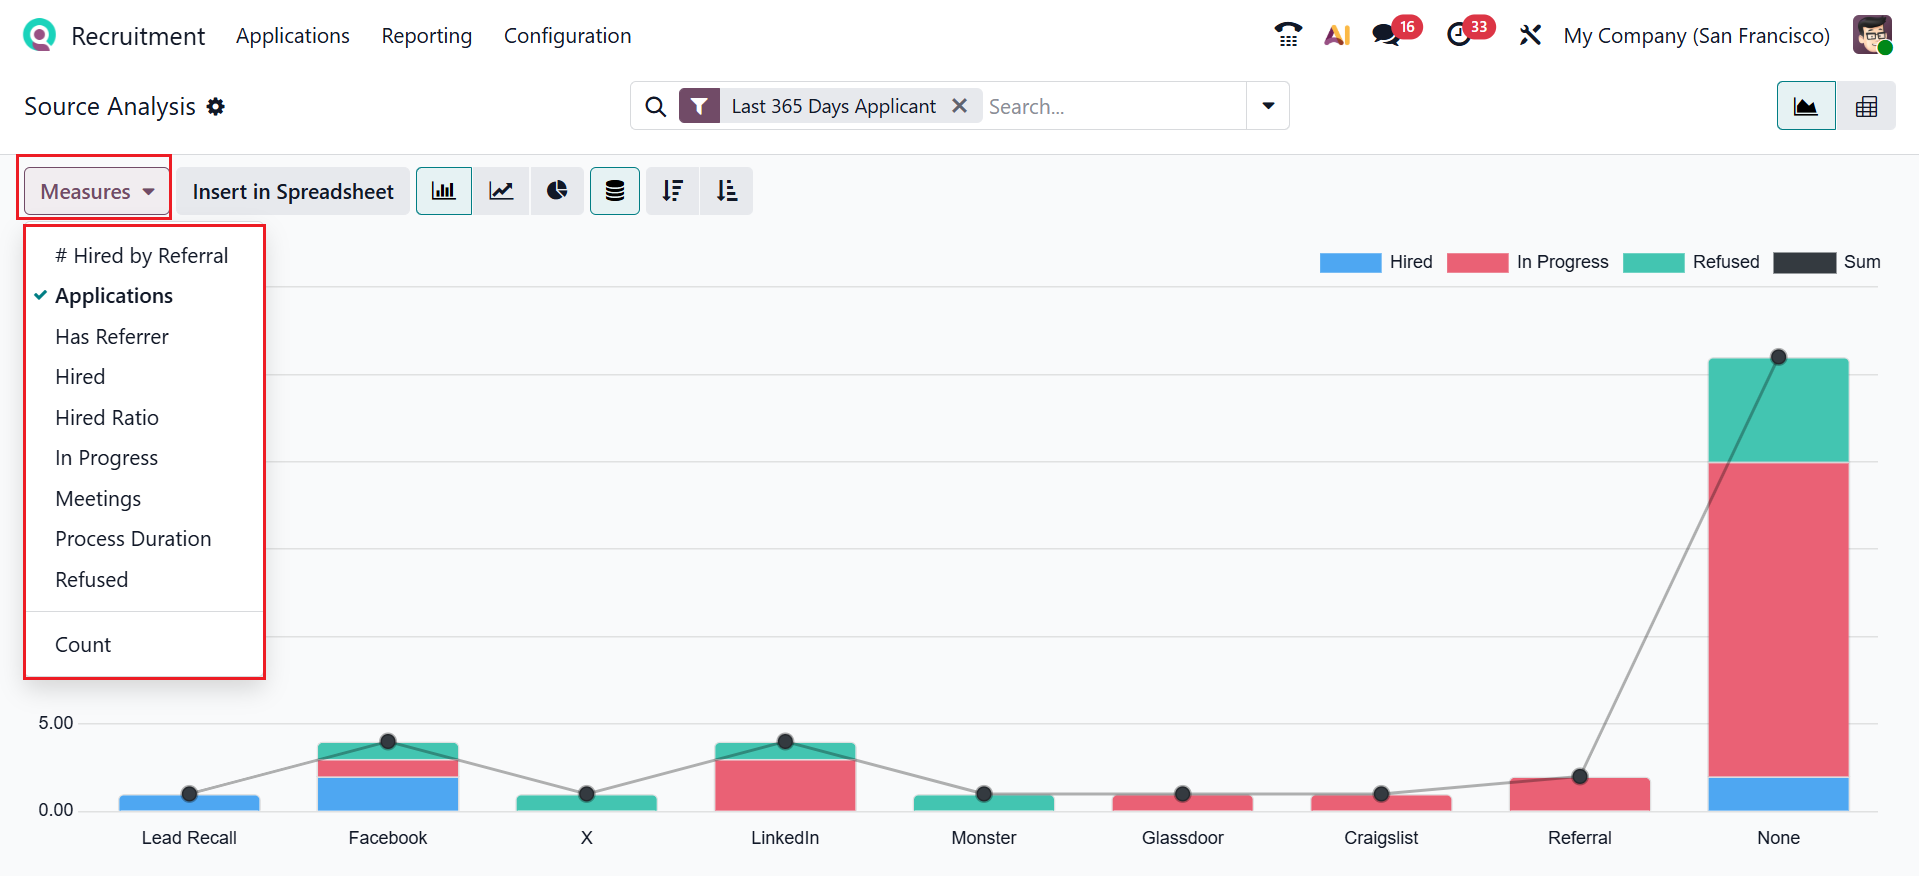The image size is (1919, 876).
Task: Open the pivot table view
Action: pos(1866,106)
